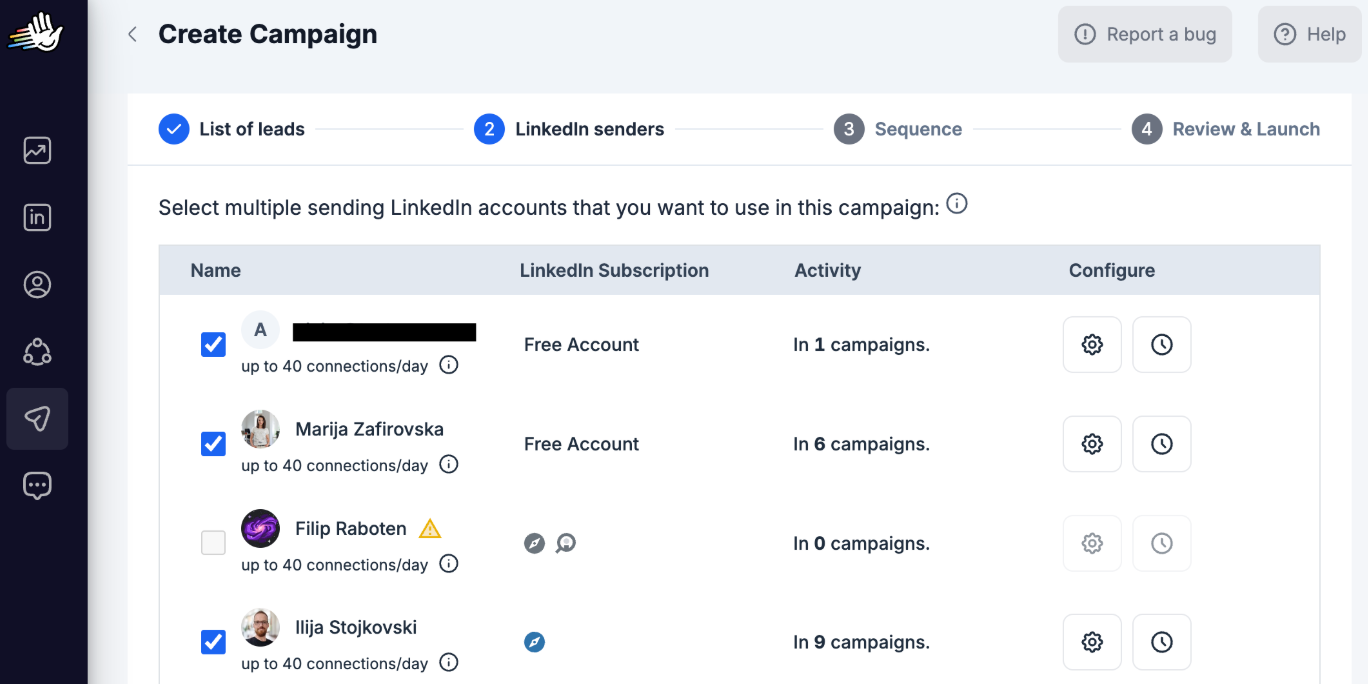Image resolution: width=1368 pixels, height=684 pixels.
Task: Open the LinkedIn accounts sidebar icon
Action: click(37, 218)
